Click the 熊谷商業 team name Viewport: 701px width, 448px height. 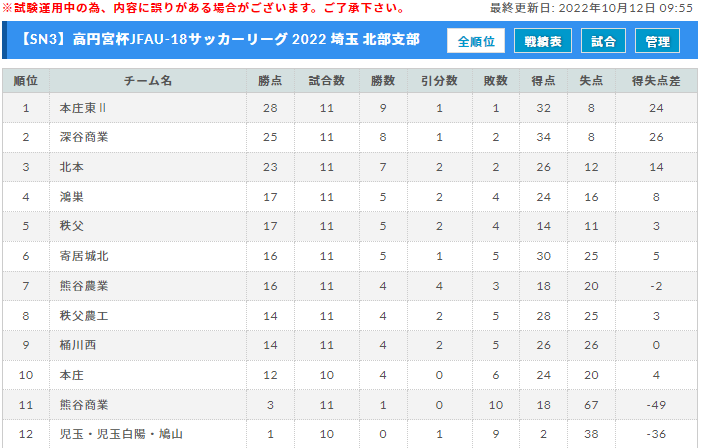84,405
